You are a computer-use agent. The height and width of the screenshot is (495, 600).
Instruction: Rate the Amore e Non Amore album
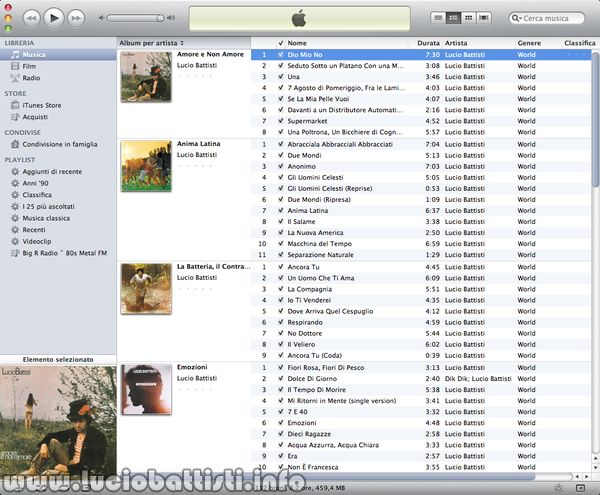[x=195, y=77]
